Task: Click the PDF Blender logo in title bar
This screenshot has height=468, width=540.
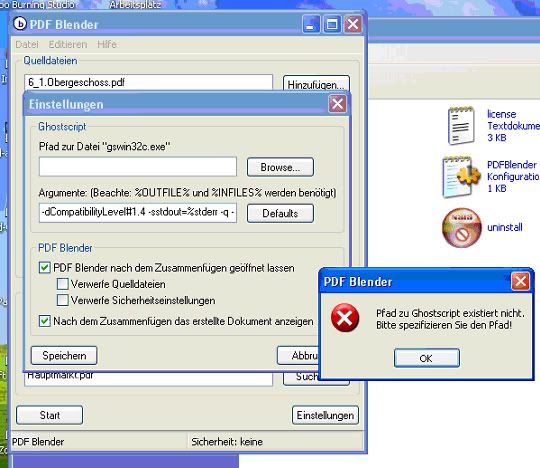Action: click(20, 24)
